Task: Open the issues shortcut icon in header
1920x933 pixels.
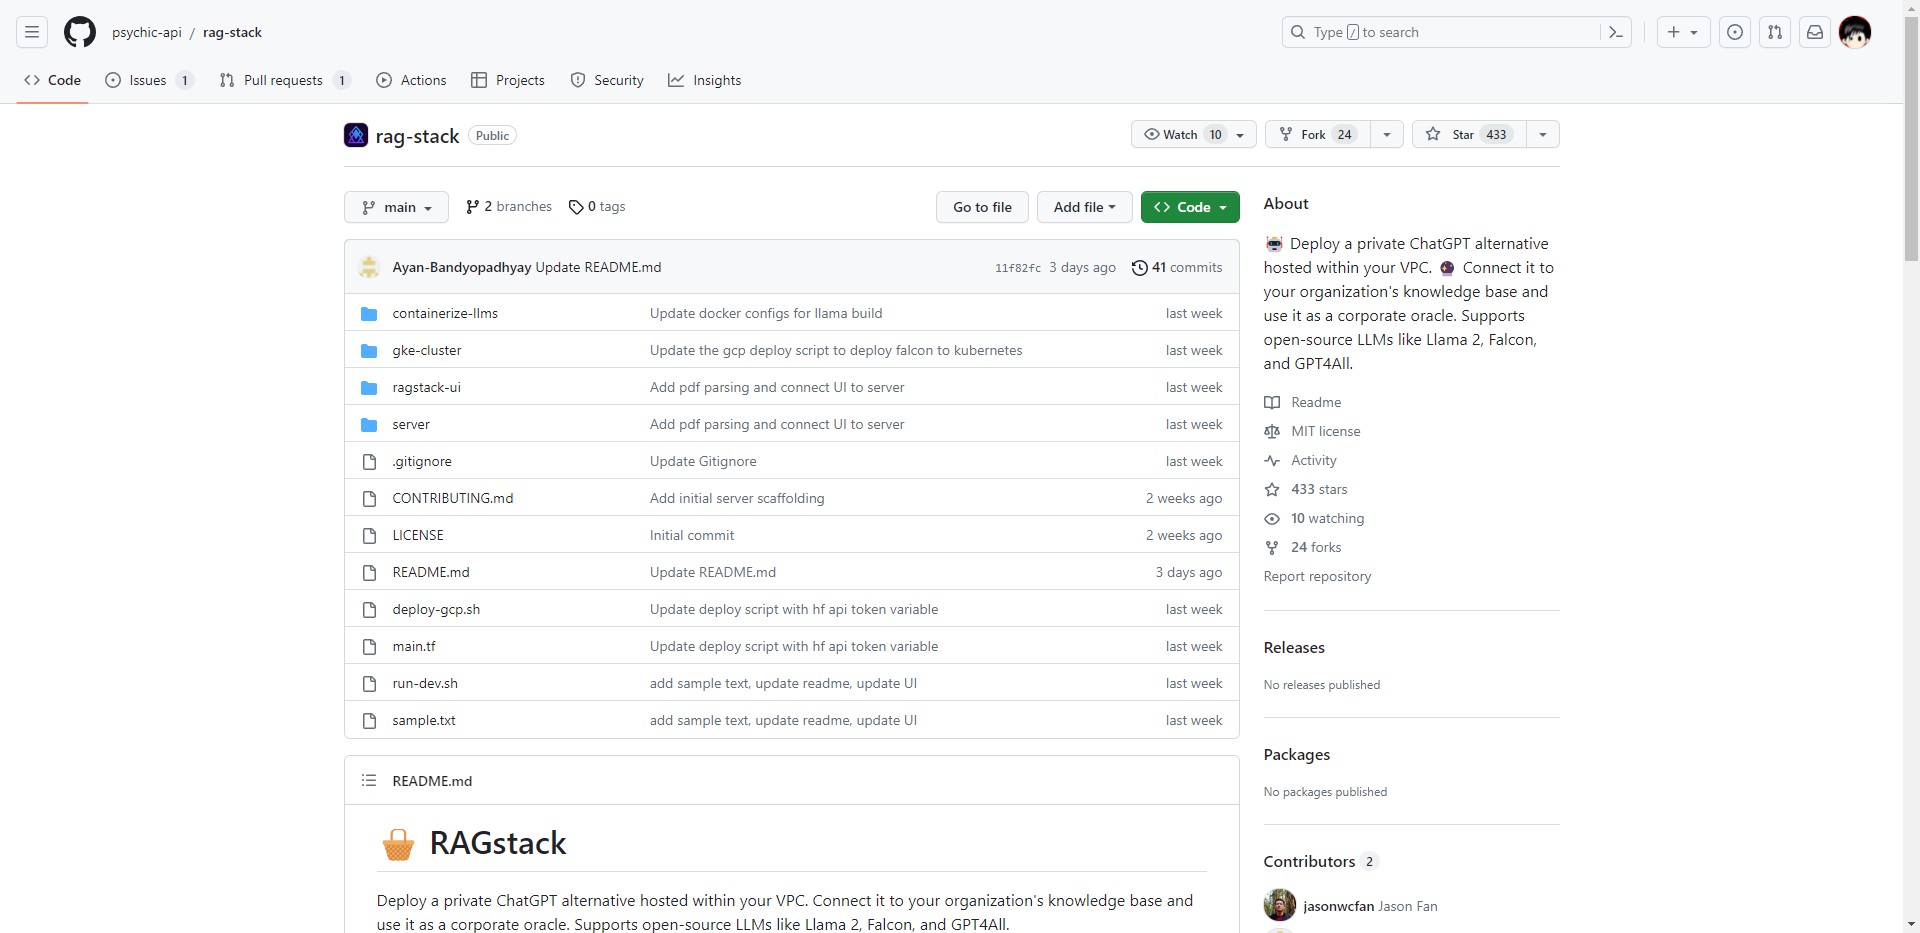Action: [1735, 32]
